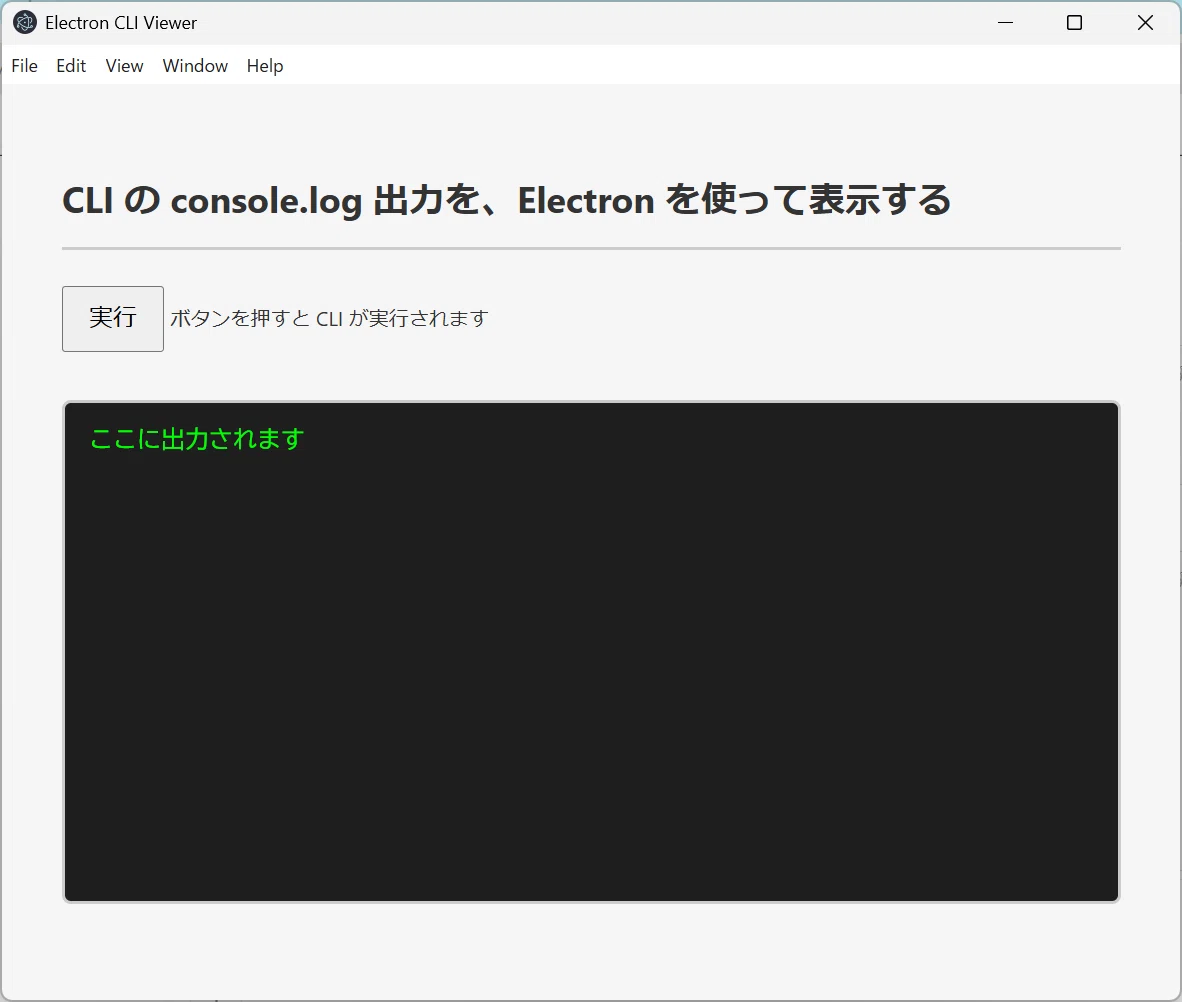The image size is (1182, 1002).
Task: Open the View menu
Action: (x=124, y=66)
